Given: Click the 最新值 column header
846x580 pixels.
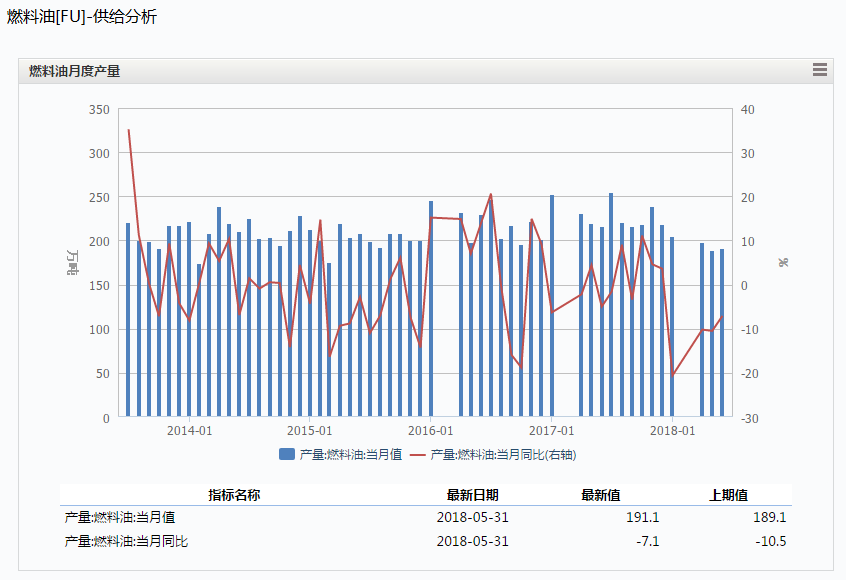Looking at the screenshot, I should pyautogui.click(x=600, y=495).
